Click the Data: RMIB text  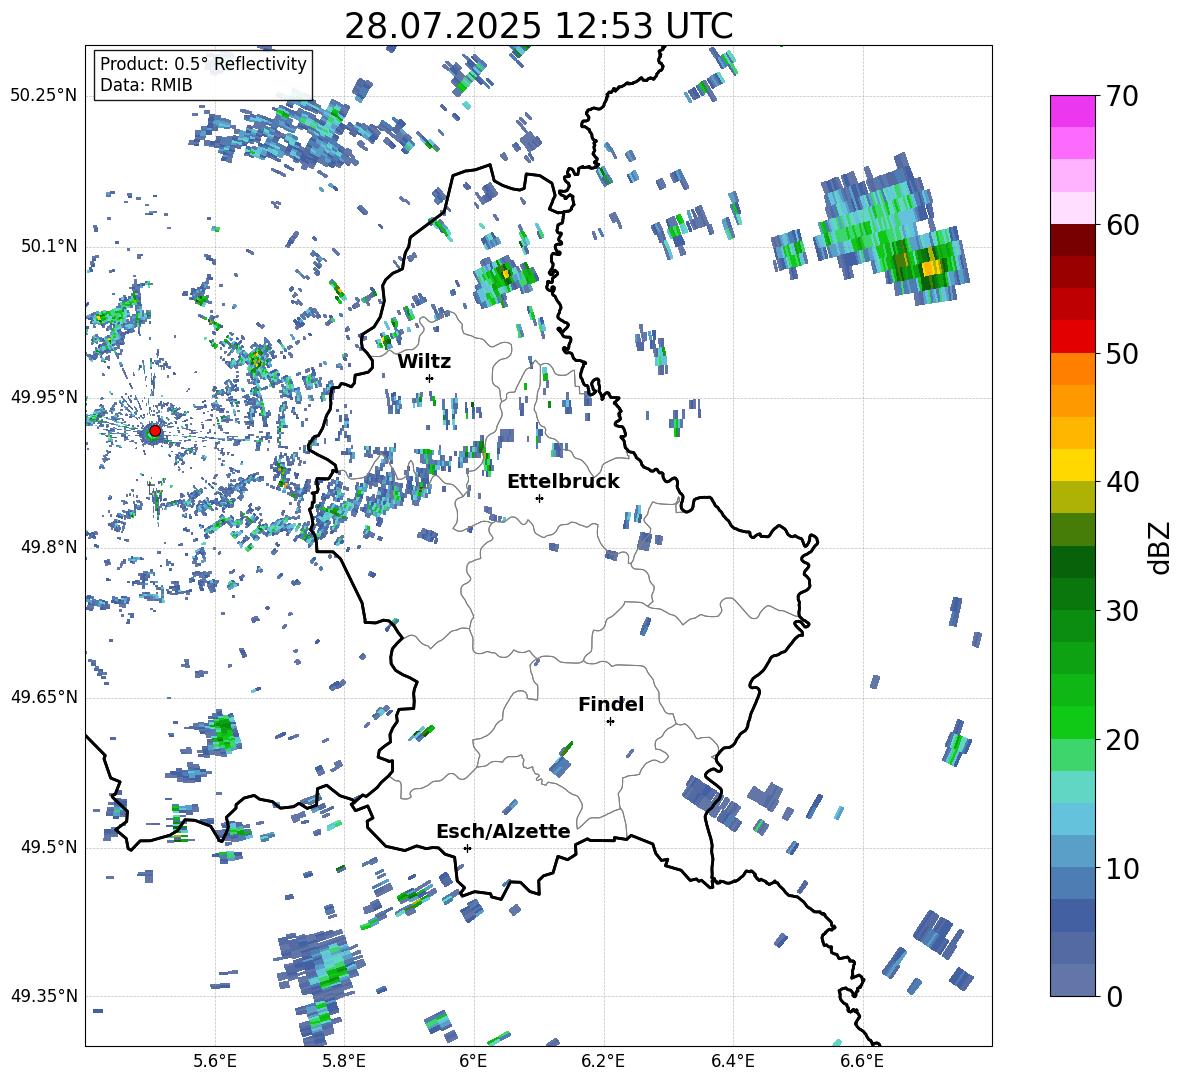(x=146, y=85)
